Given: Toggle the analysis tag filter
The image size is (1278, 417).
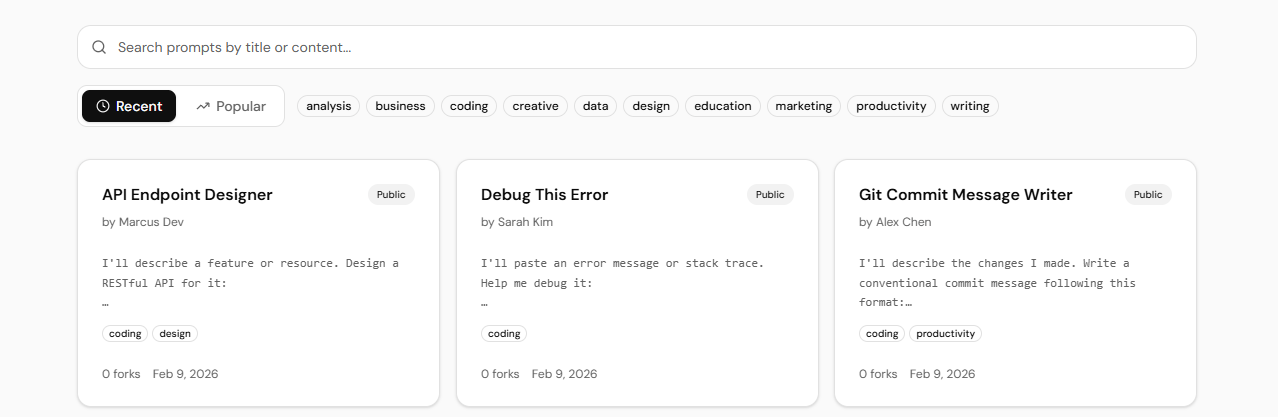Looking at the screenshot, I should coord(329,106).
